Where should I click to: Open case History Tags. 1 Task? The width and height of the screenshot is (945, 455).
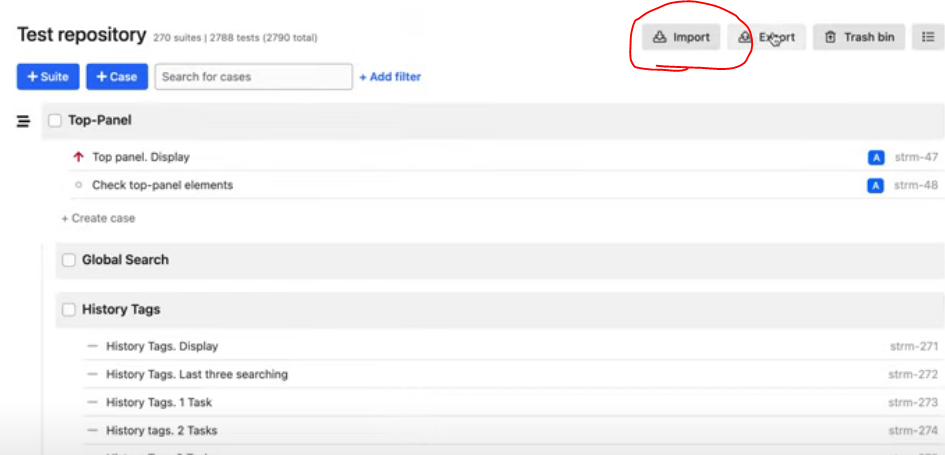(x=159, y=402)
